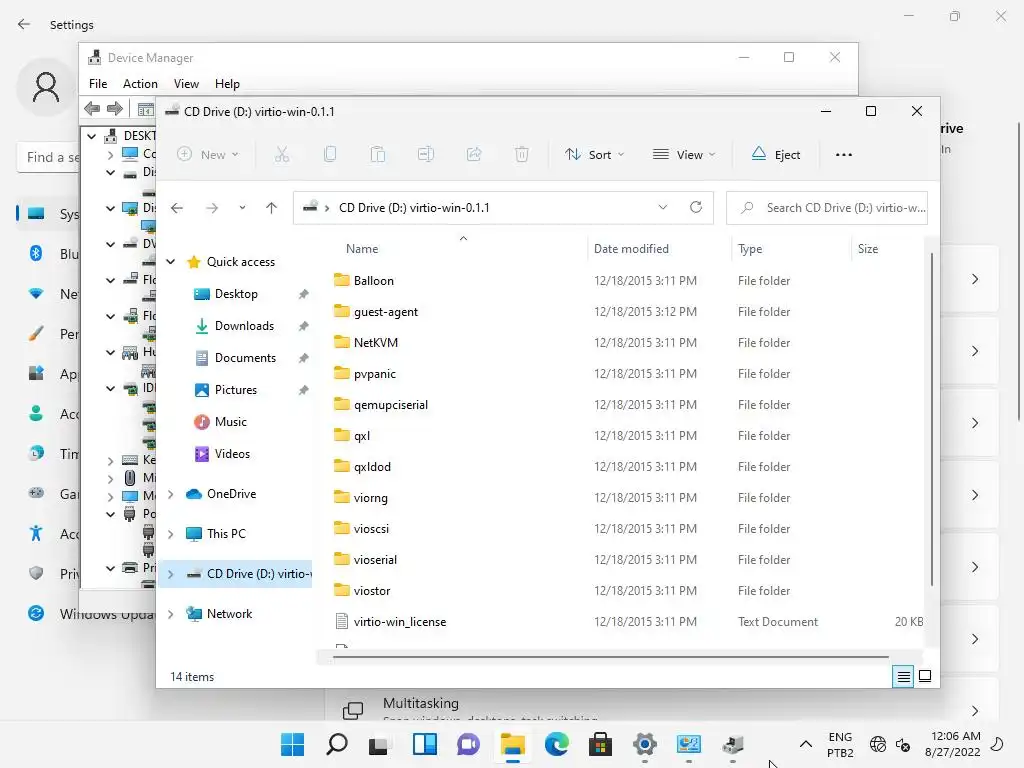Click the Copy icon in Explorer toolbar

point(330,155)
